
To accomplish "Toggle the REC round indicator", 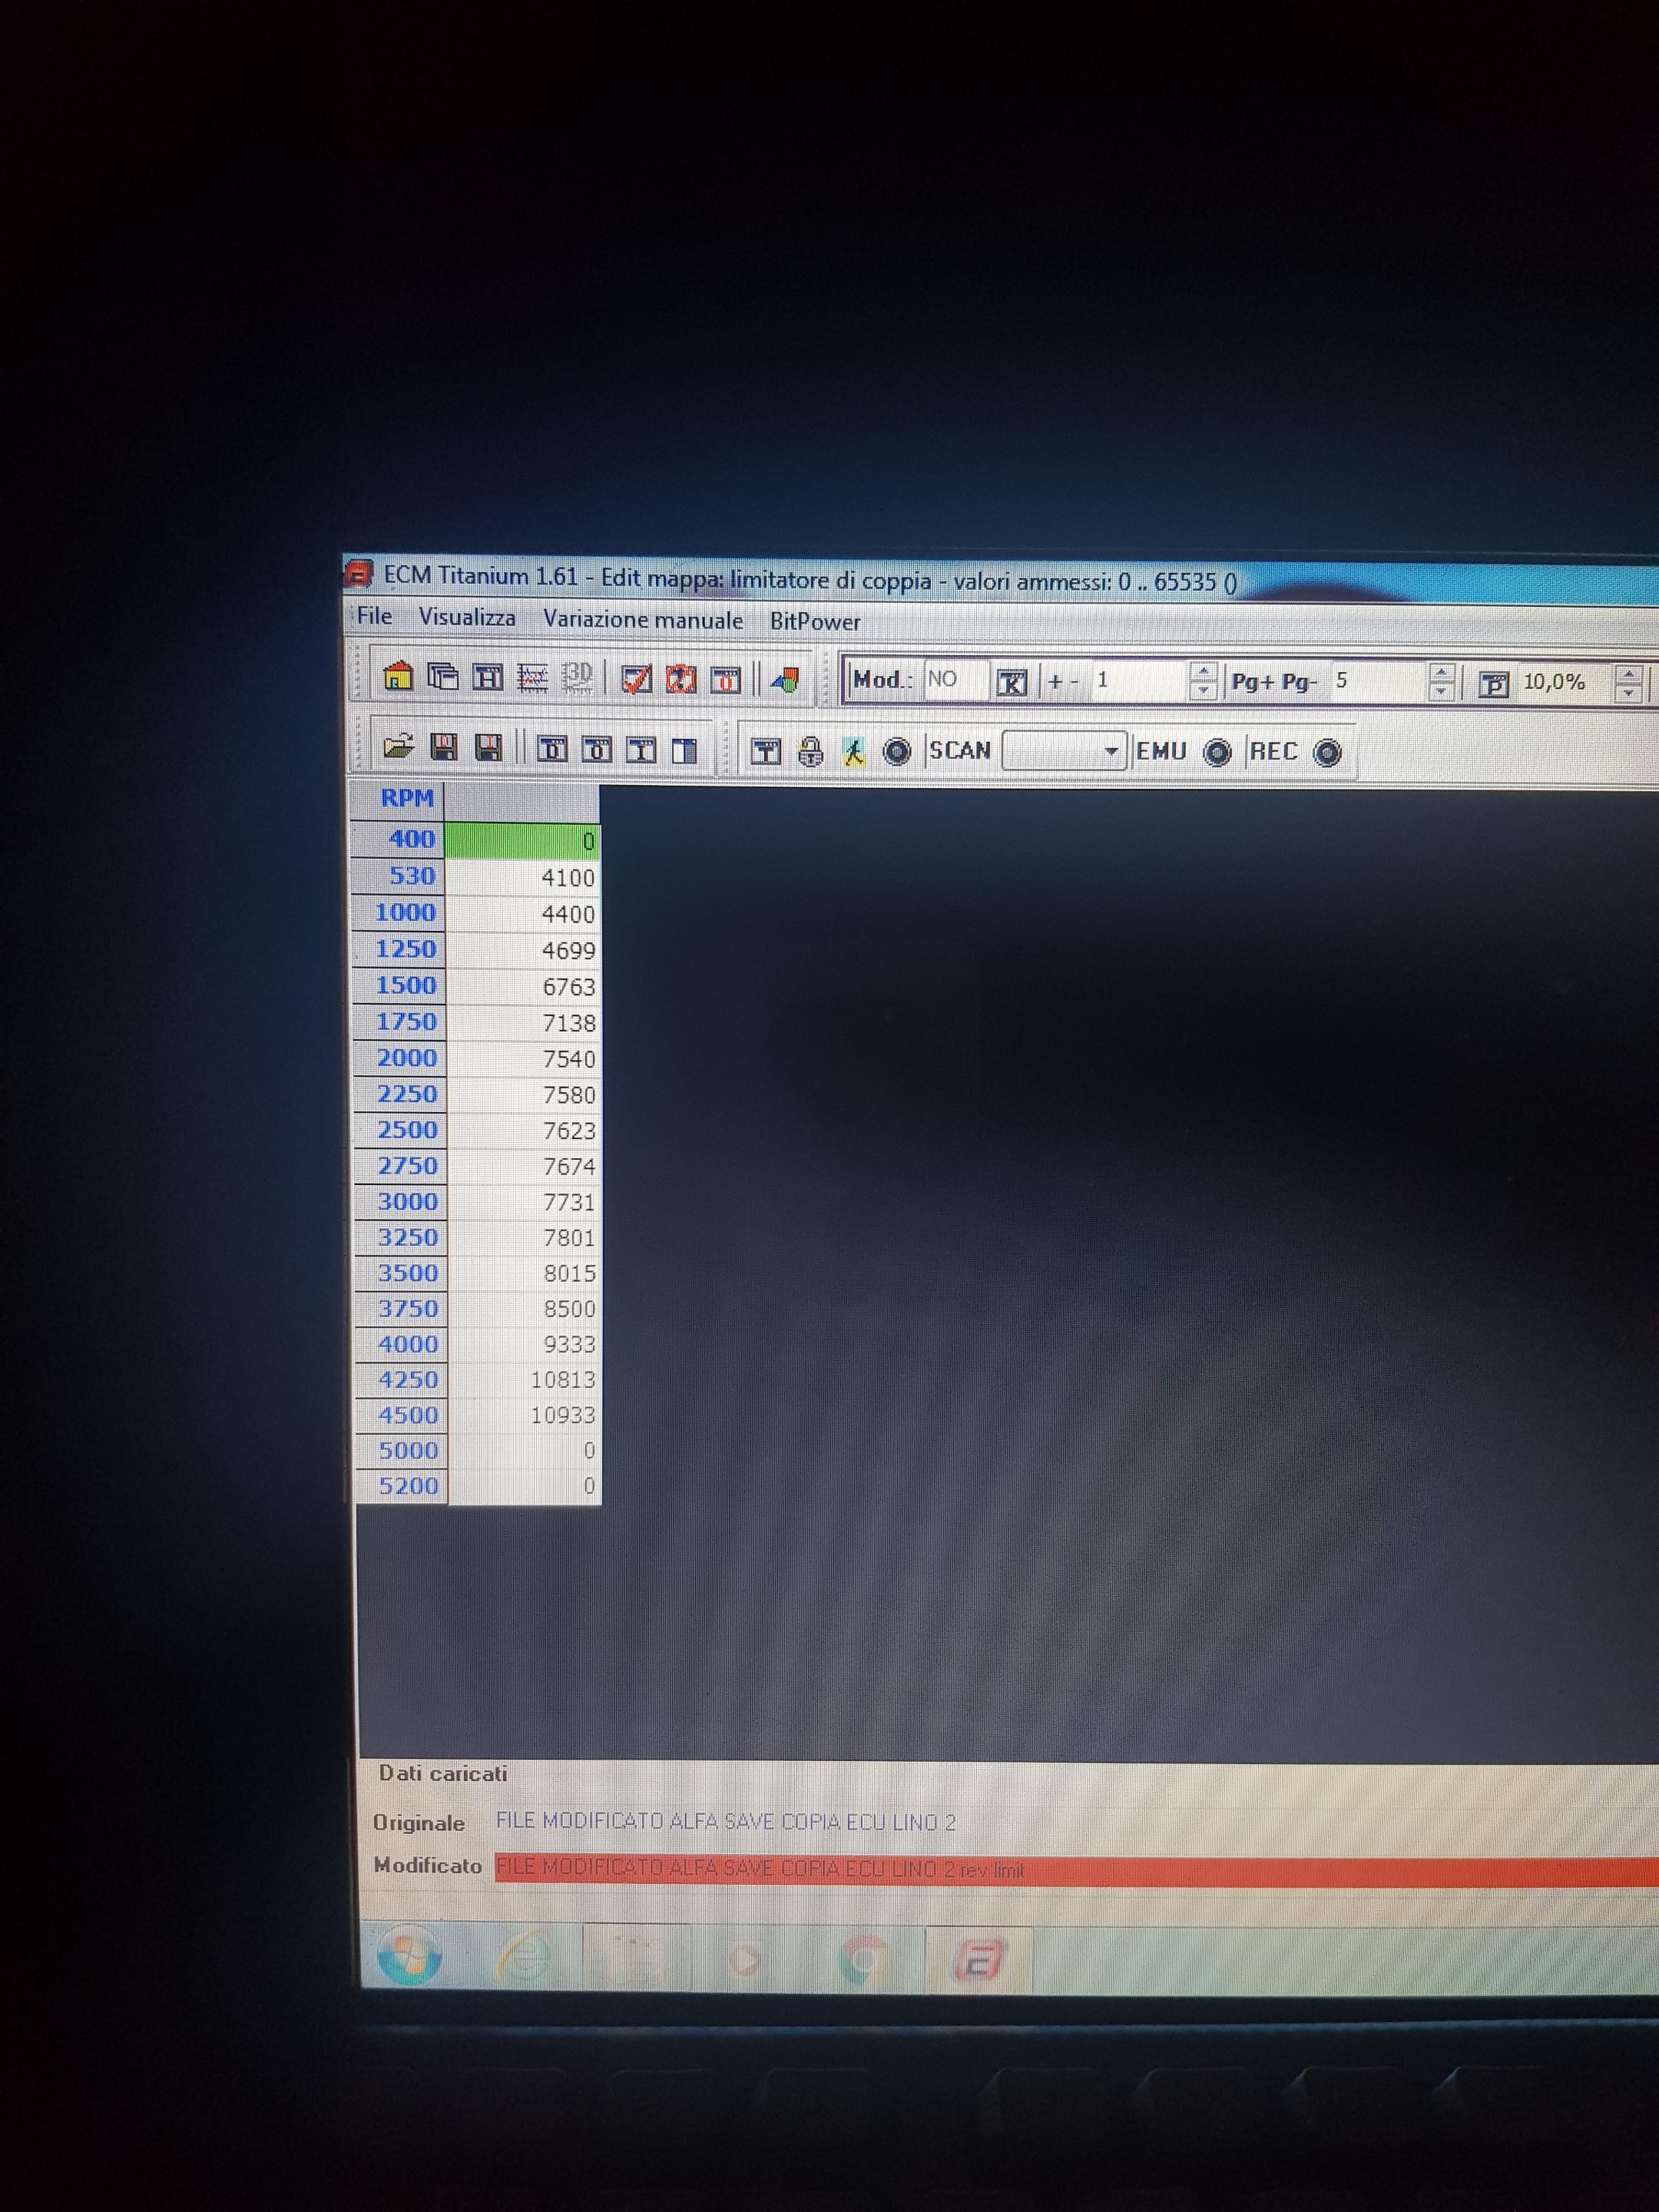I will tap(1327, 753).
